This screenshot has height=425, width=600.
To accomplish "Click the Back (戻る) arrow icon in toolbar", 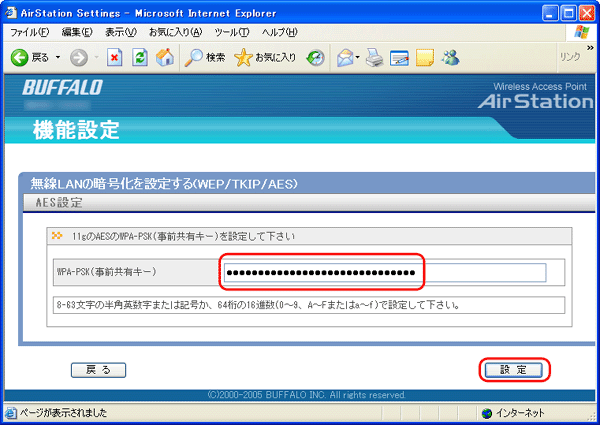I will [x=19, y=58].
